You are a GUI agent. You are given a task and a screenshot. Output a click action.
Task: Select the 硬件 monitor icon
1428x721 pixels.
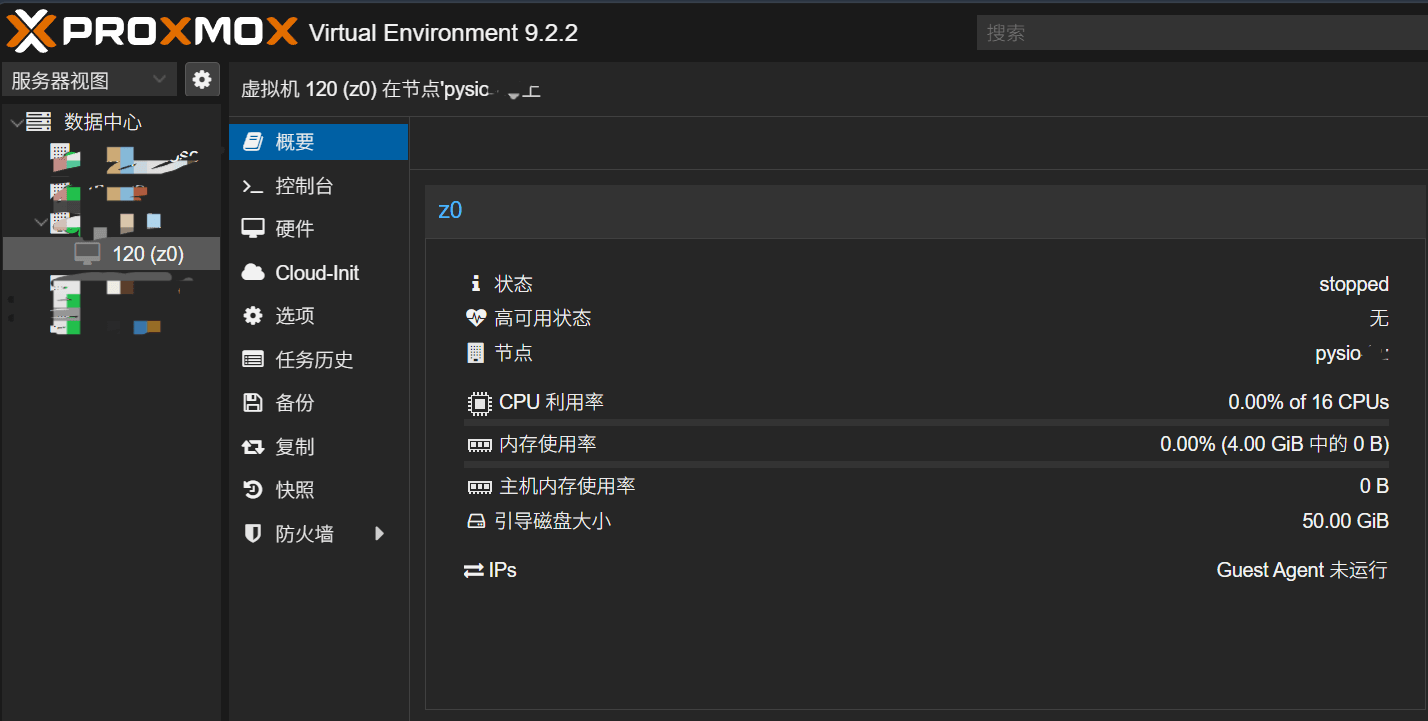(253, 229)
